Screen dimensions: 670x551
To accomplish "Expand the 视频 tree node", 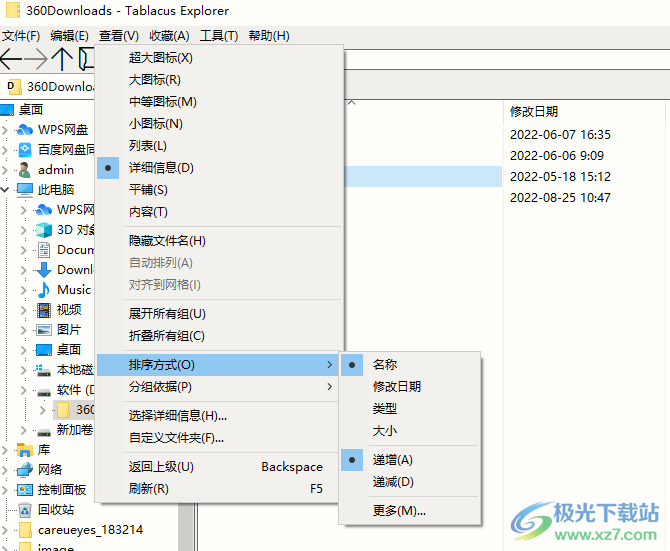I will [24, 310].
